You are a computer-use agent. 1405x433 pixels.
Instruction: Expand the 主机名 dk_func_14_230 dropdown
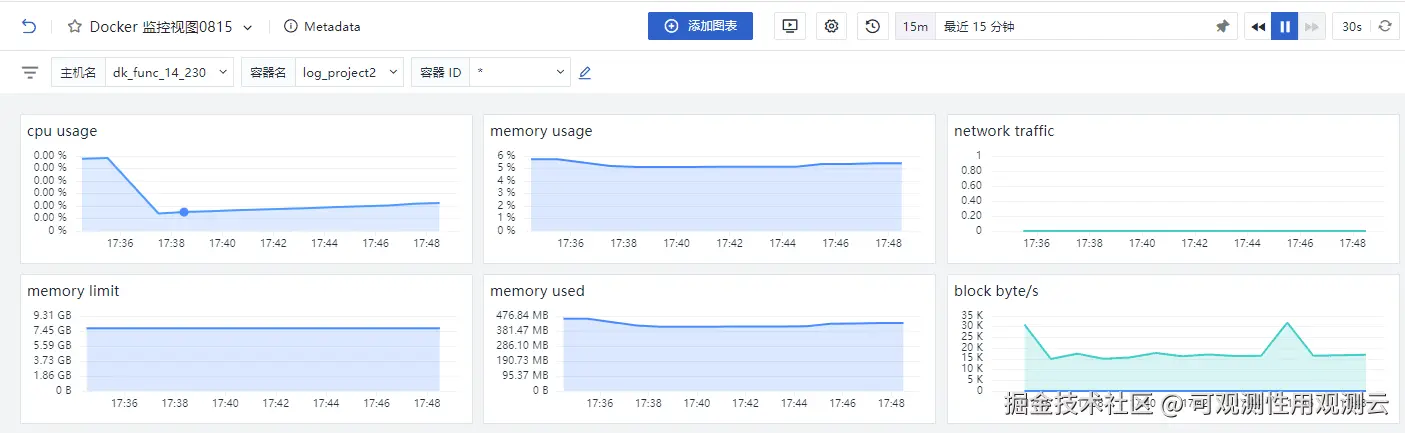coord(169,73)
